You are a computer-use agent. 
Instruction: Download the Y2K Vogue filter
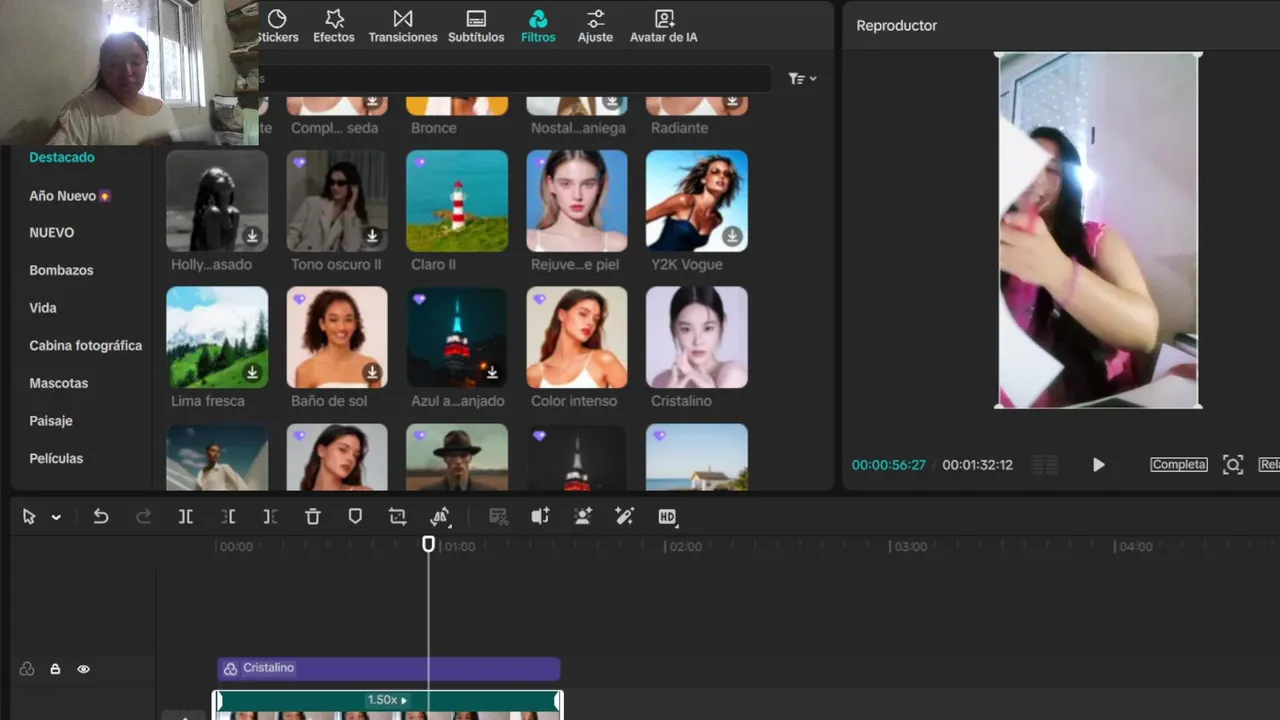pos(732,236)
